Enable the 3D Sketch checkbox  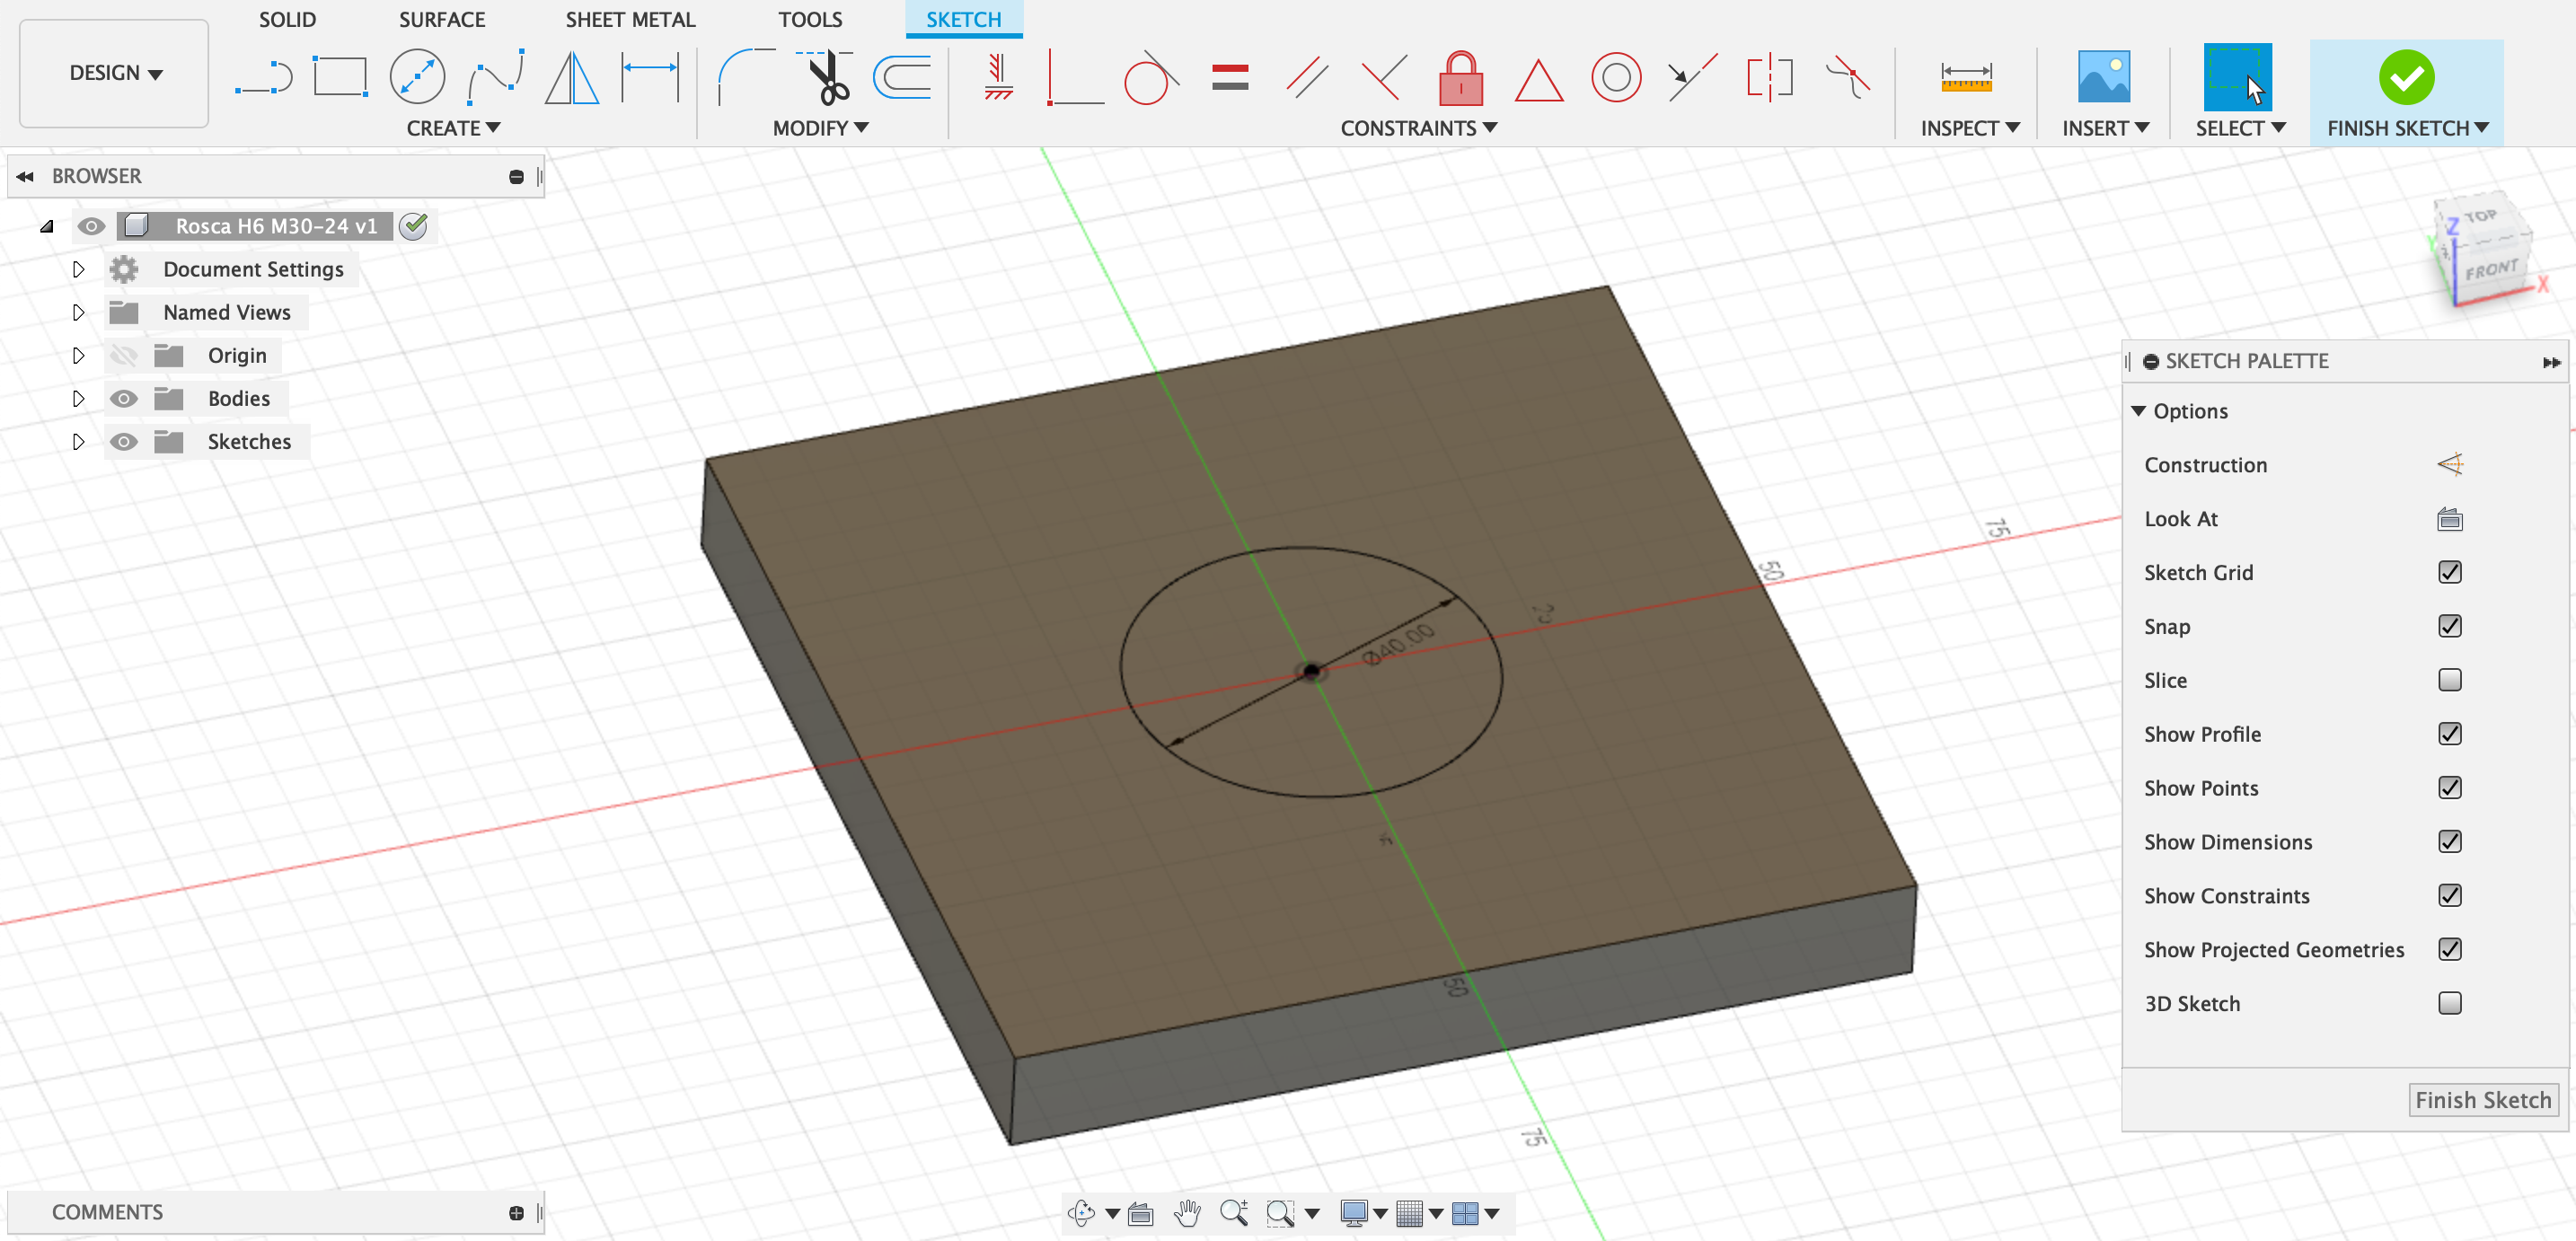pyautogui.click(x=2449, y=1003)
